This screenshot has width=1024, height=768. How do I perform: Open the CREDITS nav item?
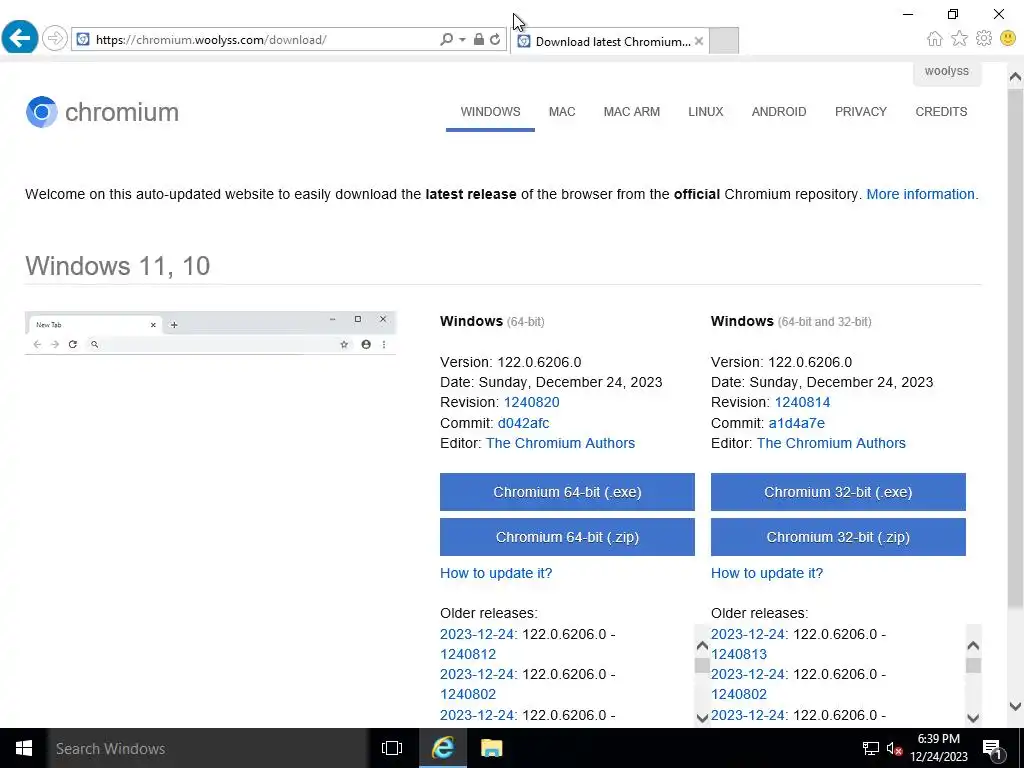pos(941,112)
